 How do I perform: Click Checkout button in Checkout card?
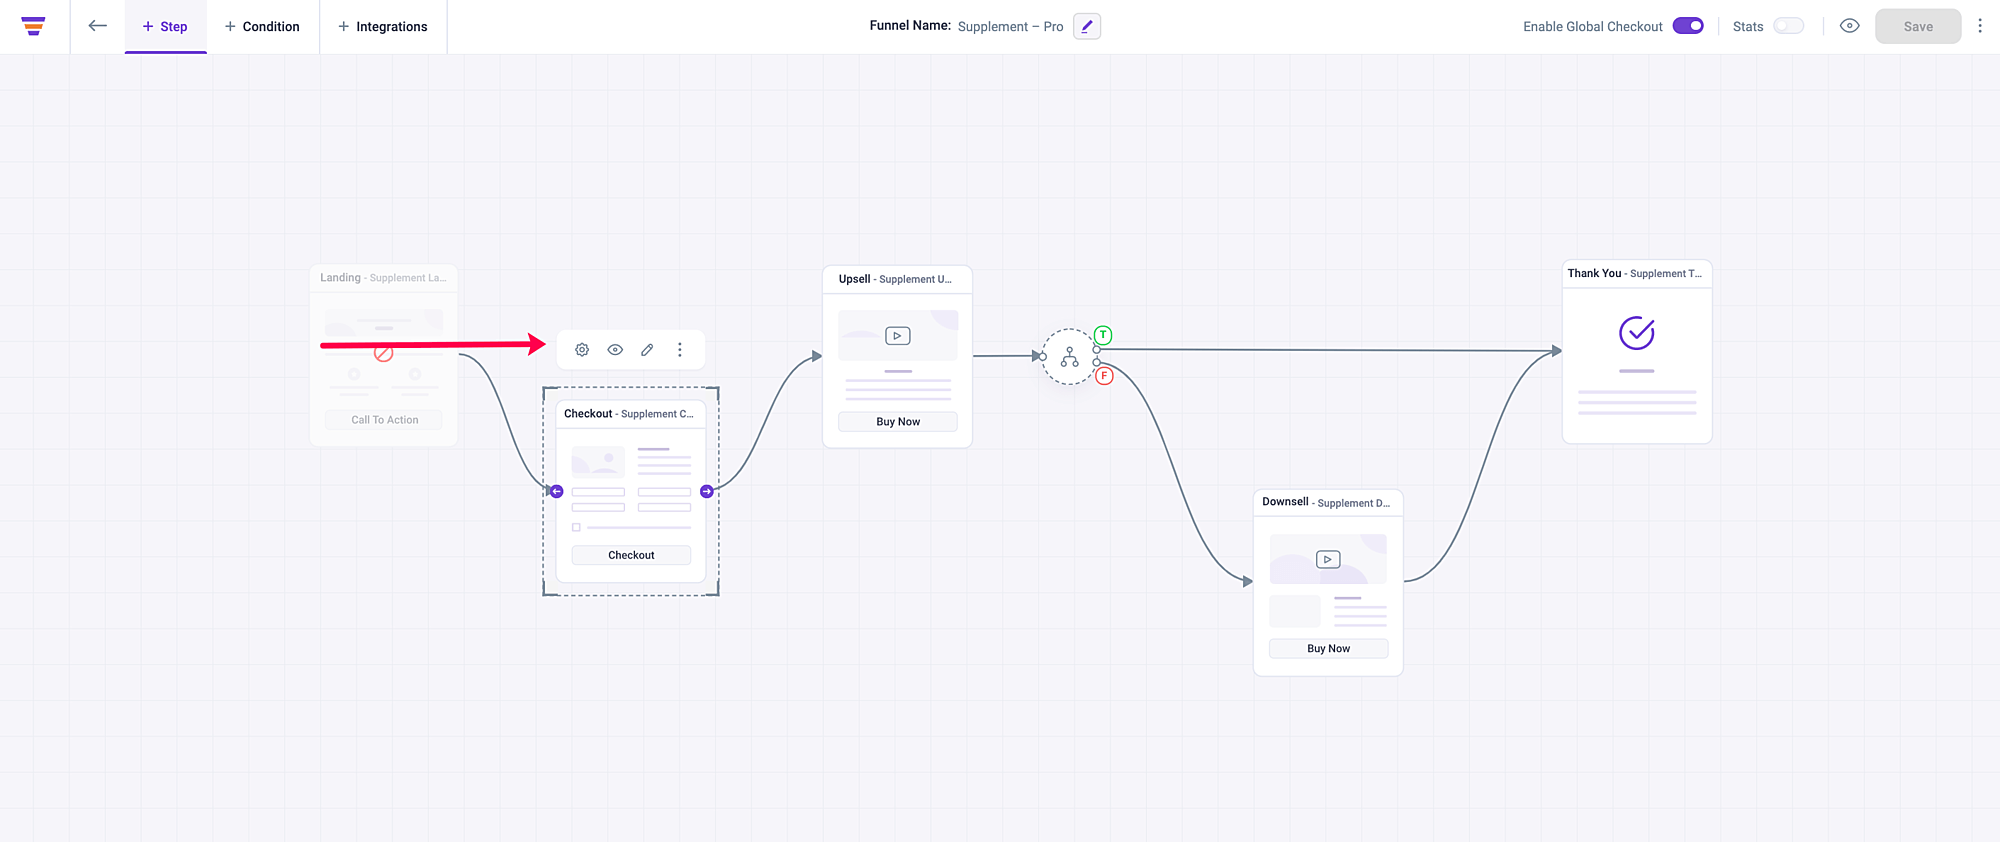(631, 555)
